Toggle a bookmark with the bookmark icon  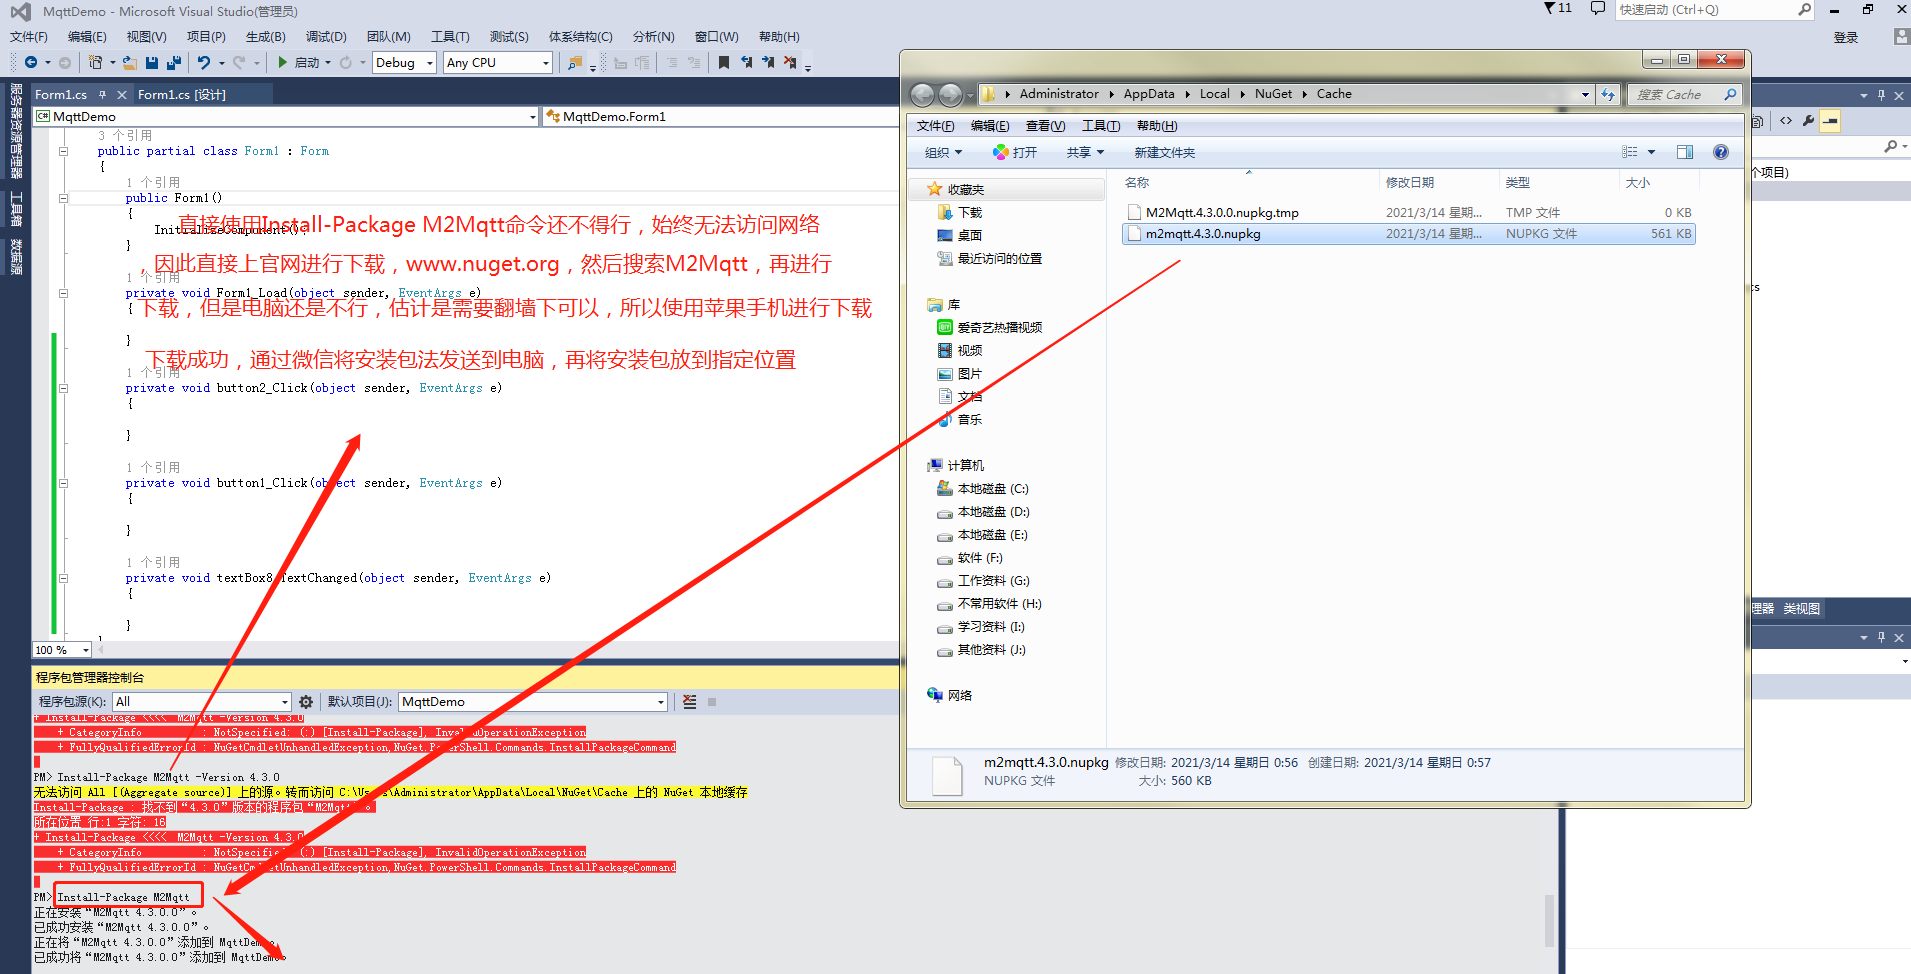pos(724,63)
